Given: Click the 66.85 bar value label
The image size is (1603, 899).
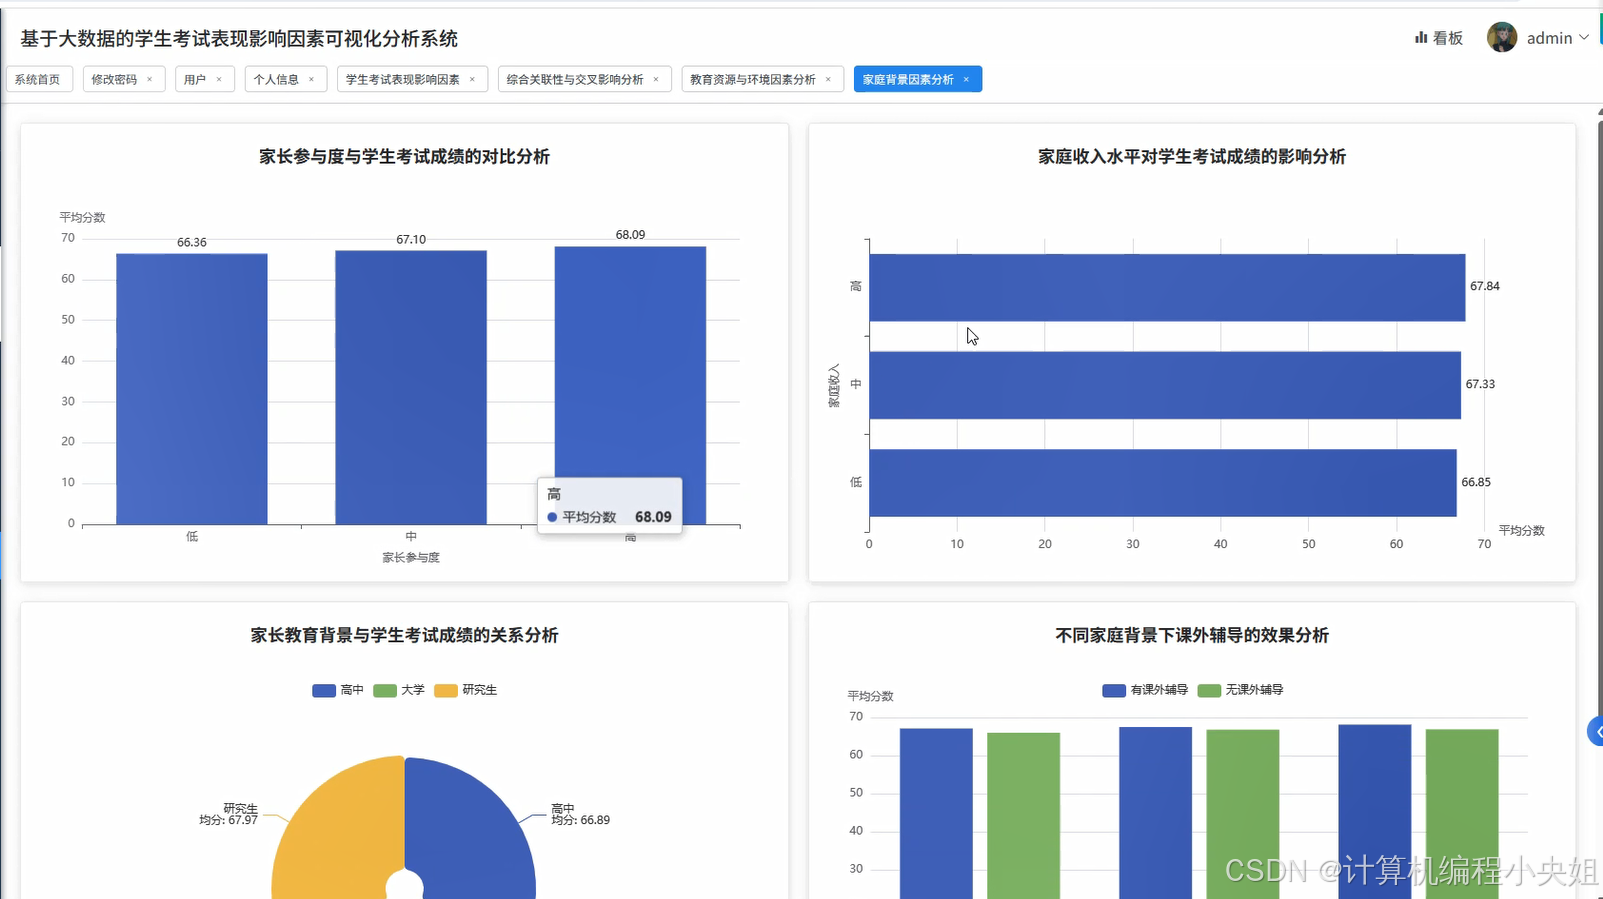Looking at the screenshot, I should [1476, 482].
